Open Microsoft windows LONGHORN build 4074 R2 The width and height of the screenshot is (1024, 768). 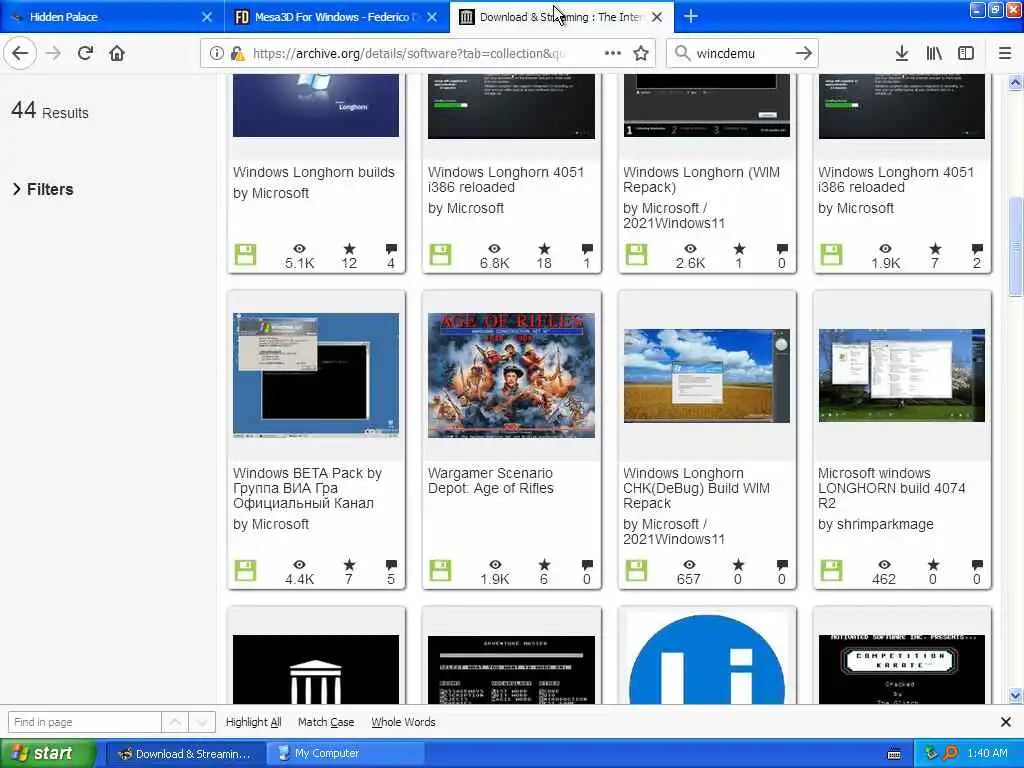[x=892, y=488]
